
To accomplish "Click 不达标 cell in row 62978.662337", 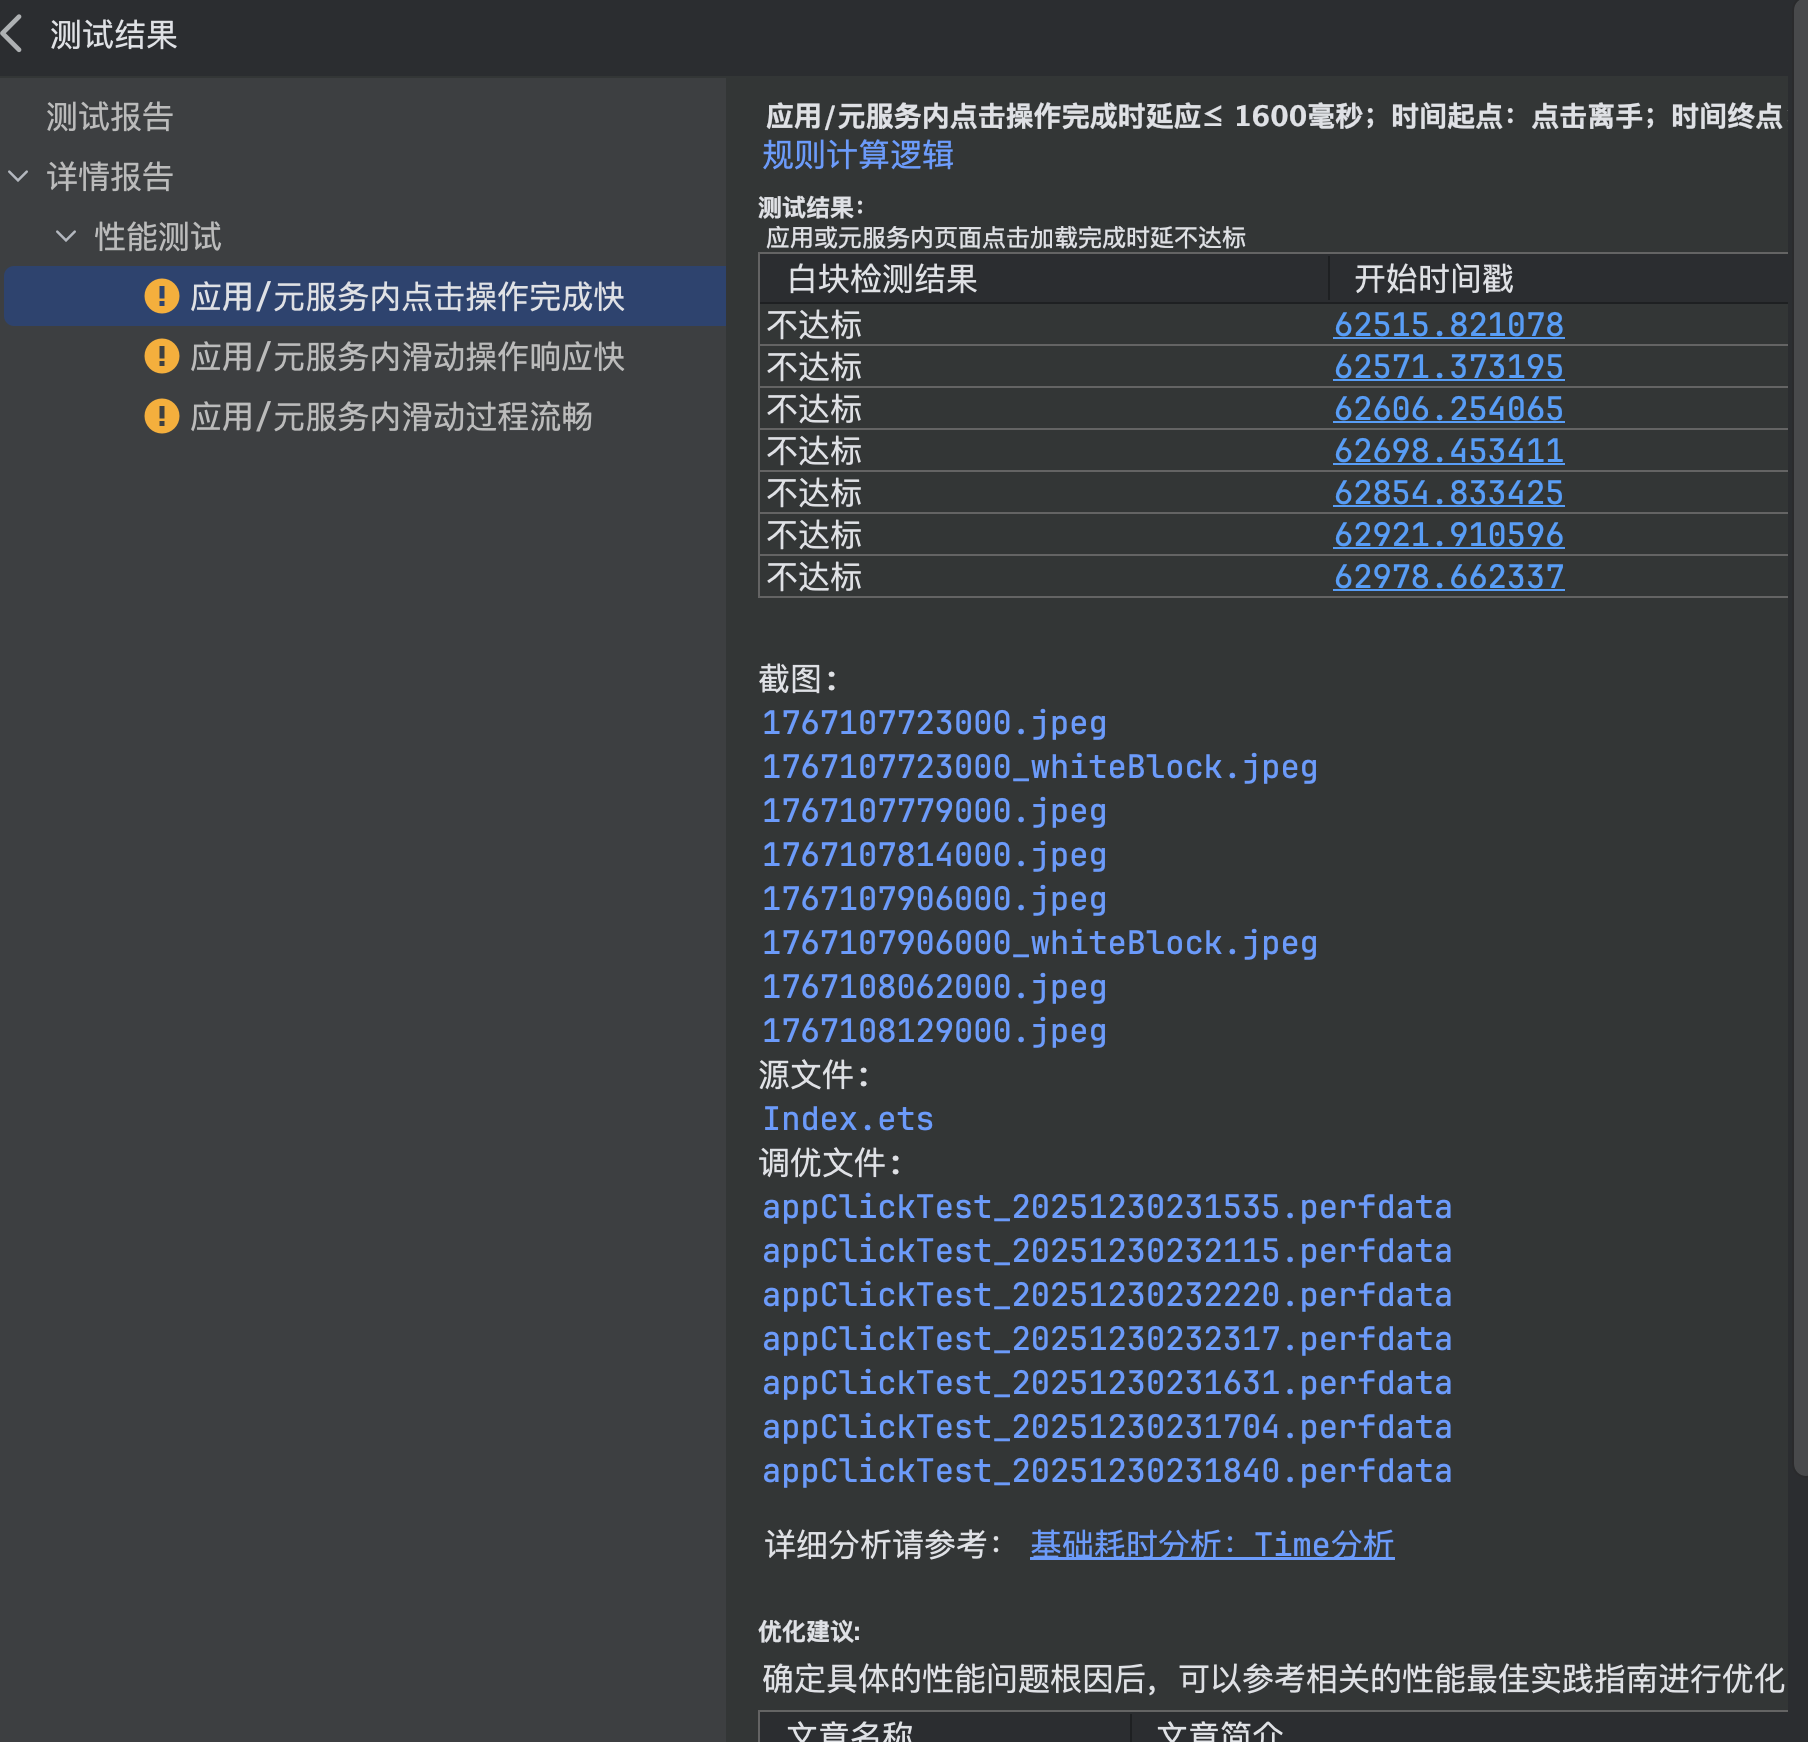I will [1043, 577].
